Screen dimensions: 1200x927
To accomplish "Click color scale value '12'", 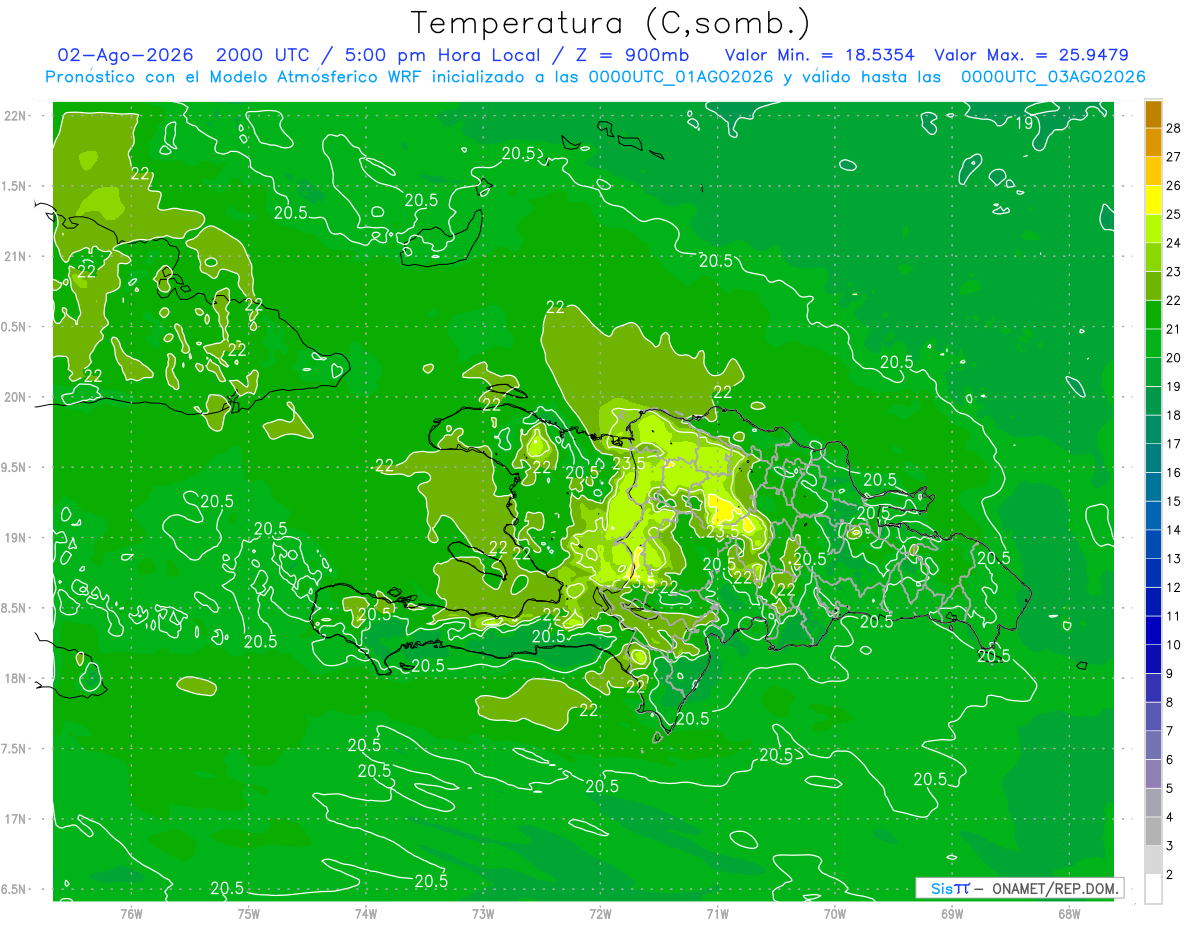I will coord(1174,587).
